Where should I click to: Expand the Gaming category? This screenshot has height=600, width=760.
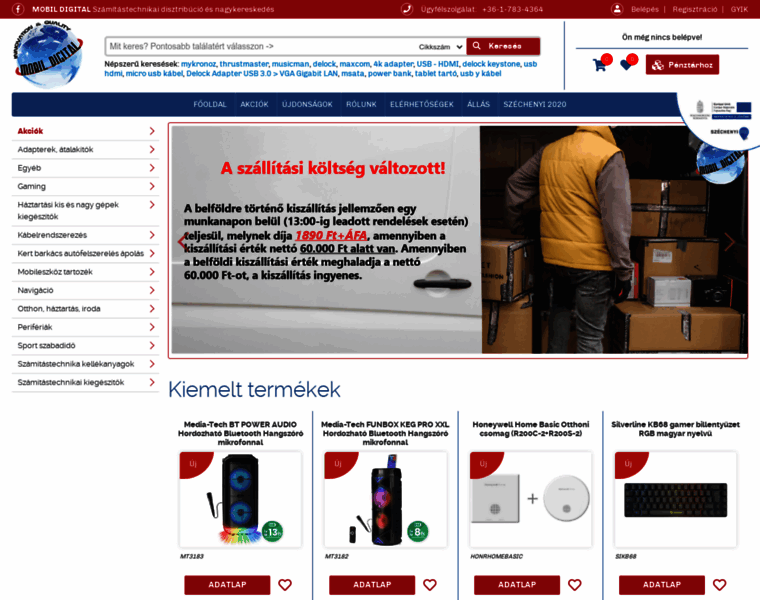click(152, 186)
